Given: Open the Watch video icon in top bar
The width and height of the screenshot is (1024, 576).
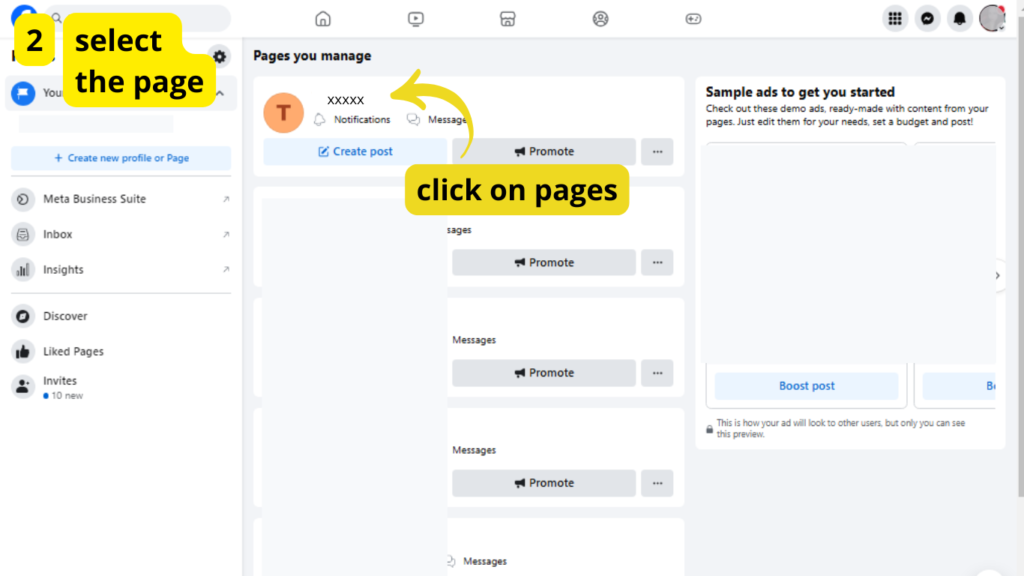Looking at the screenshot, I should (x=416, y=19).
